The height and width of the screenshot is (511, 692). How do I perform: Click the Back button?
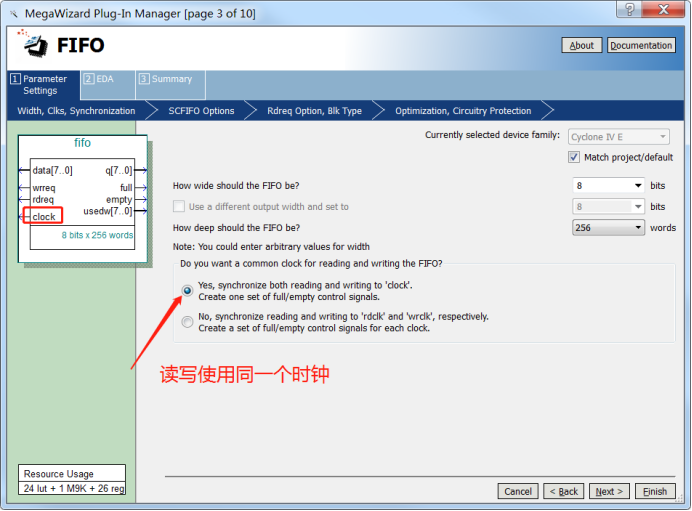564,491
